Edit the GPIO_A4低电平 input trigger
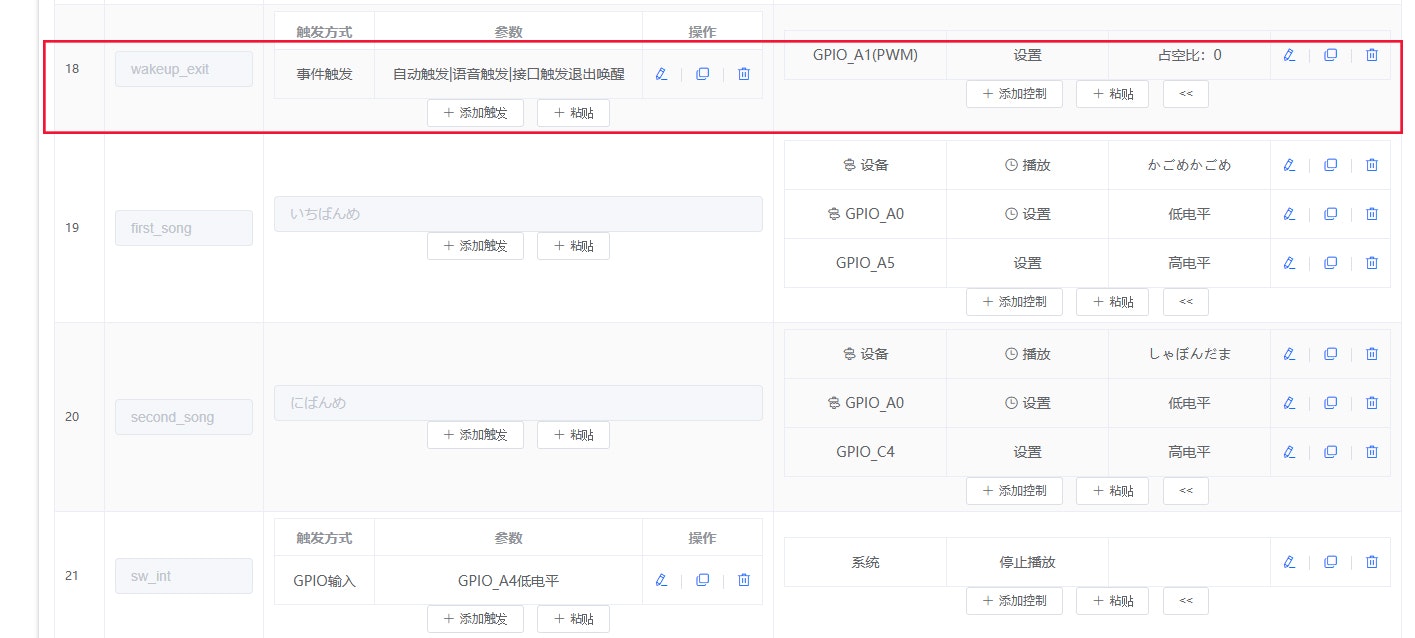This screenshot has width=1415, height=638. click(x=661, y=580)
